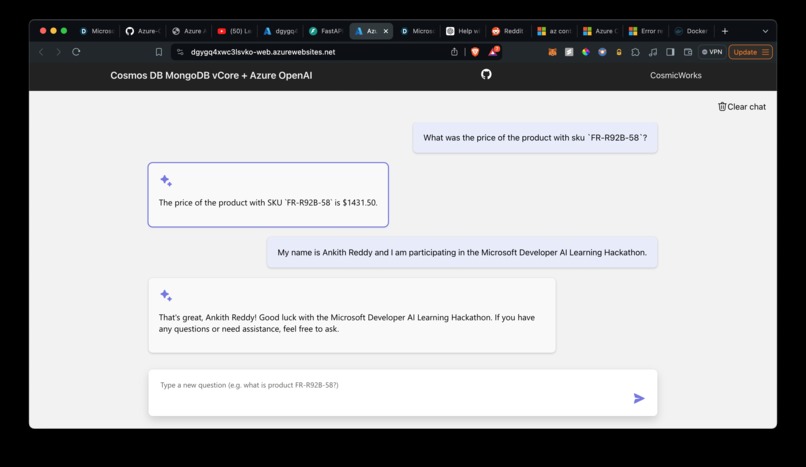Click the Clear chat button
Screen dimensions: 806x467
742,107
